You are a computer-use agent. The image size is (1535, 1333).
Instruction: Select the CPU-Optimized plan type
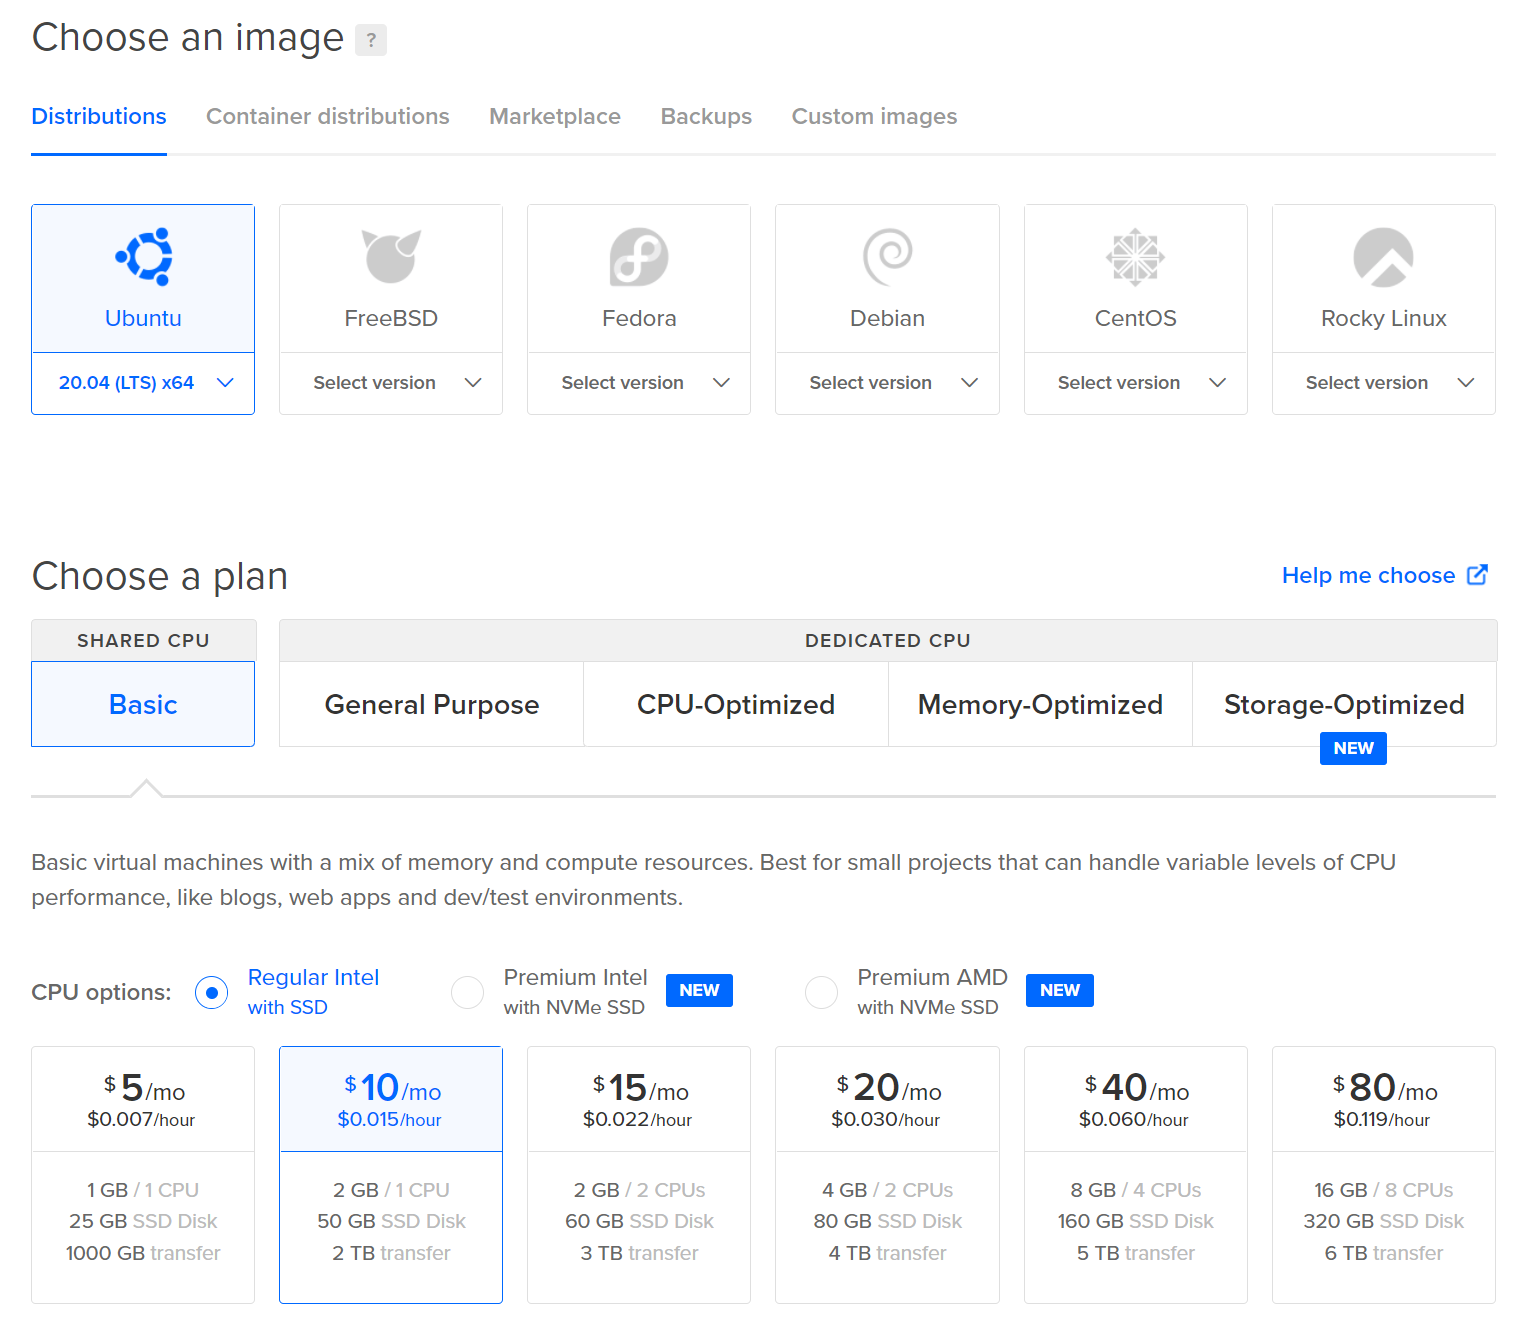pos(736,704)
